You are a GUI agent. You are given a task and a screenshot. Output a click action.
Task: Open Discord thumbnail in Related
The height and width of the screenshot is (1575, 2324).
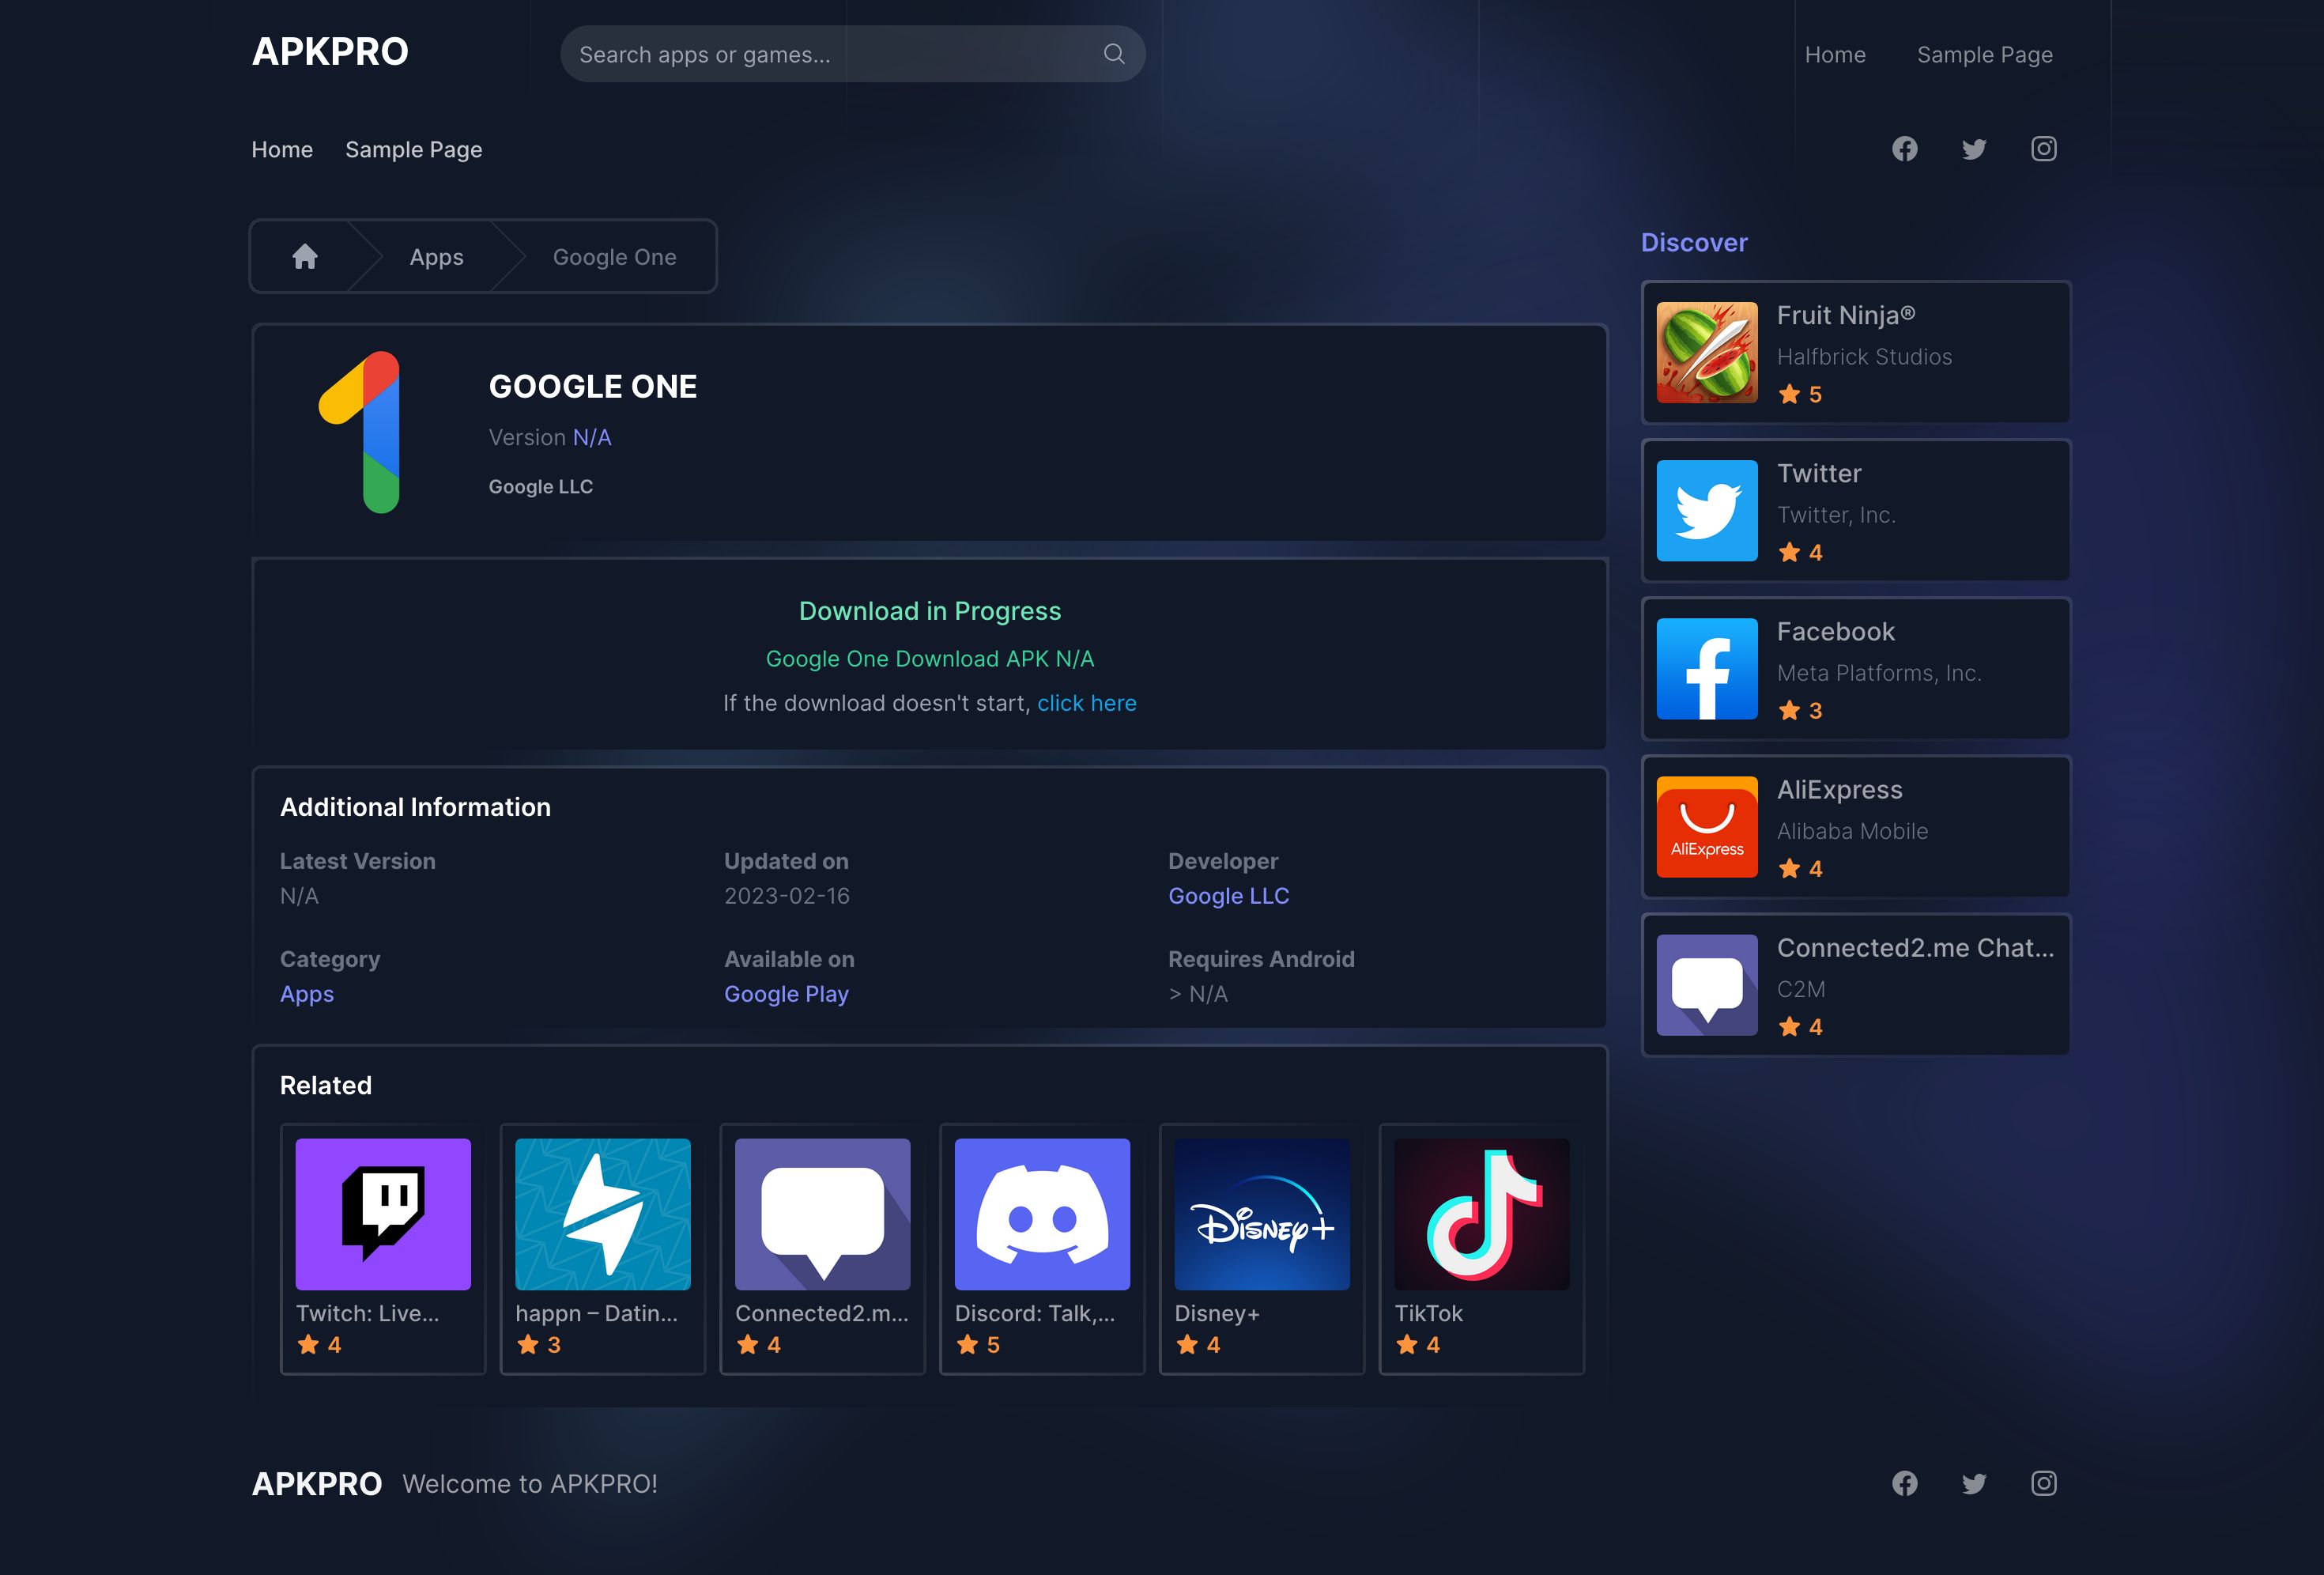click(1042, 1214)
